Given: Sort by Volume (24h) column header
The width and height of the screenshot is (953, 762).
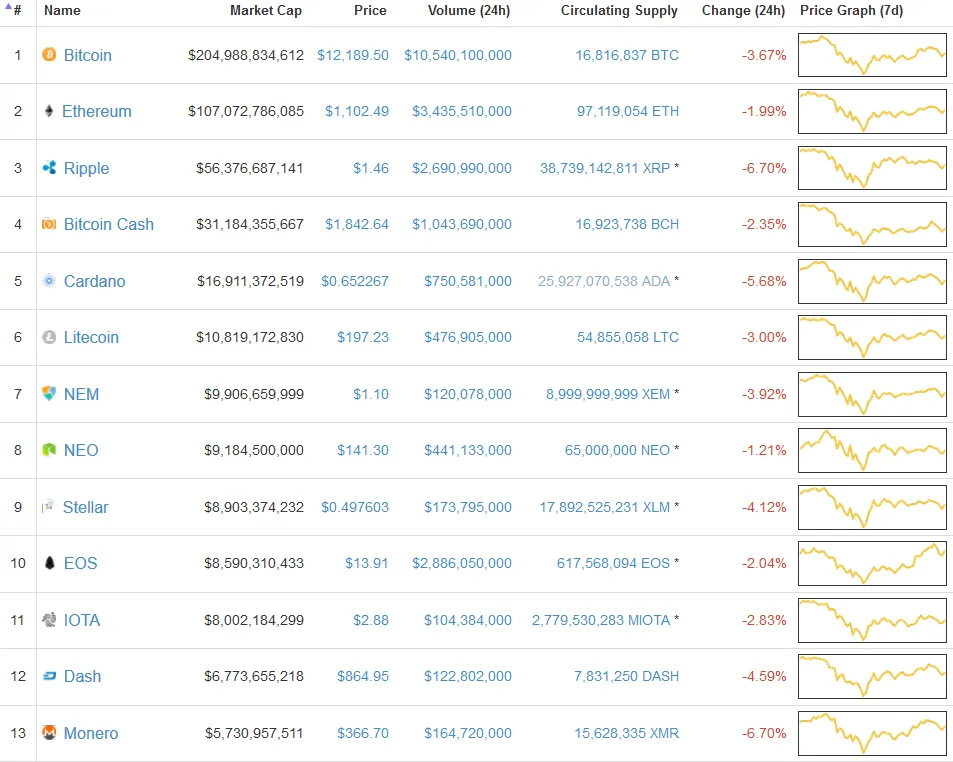Looking at the screenshot, I should coord(469,10).
